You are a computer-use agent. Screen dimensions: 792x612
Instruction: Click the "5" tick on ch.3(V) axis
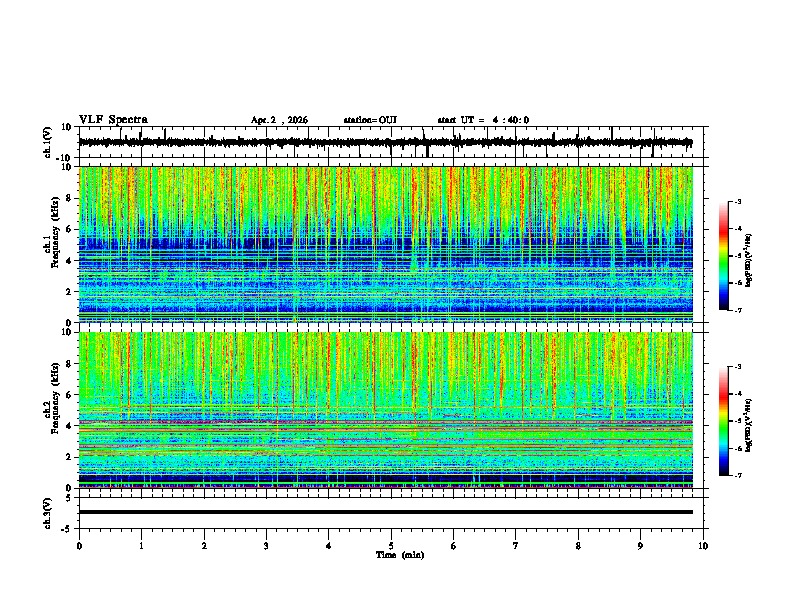click(70, 497)
